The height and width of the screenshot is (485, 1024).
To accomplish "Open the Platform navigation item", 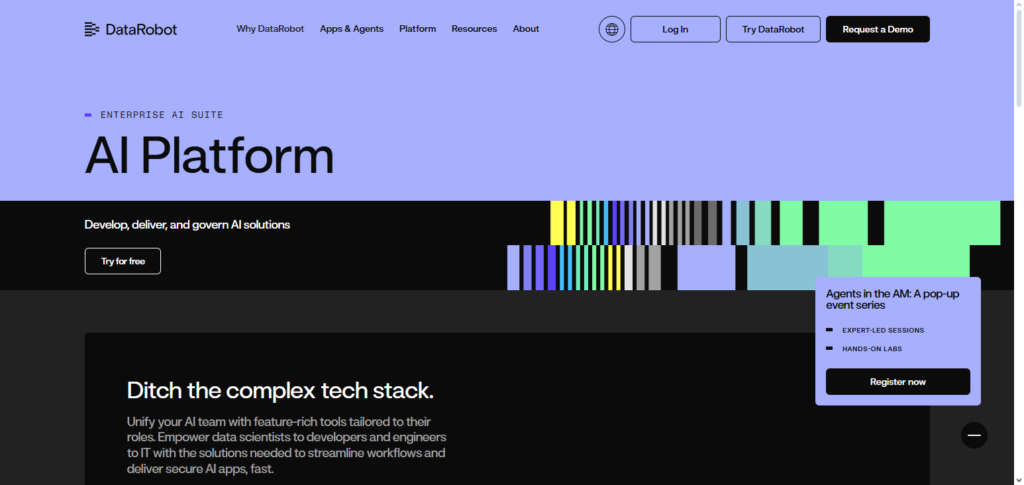I will tap(417, 29).
